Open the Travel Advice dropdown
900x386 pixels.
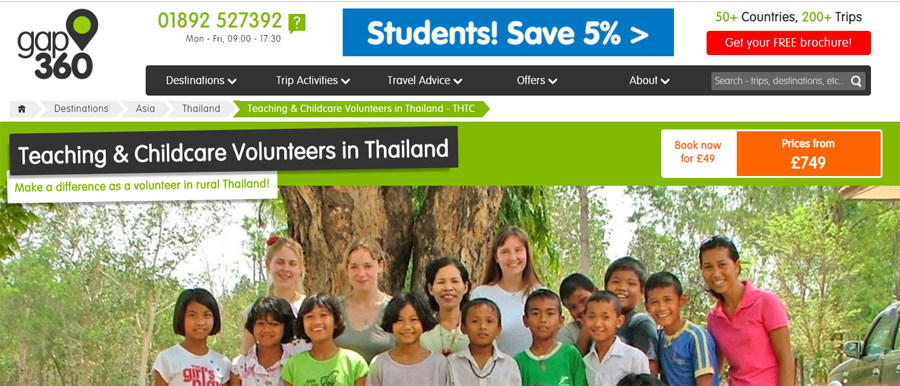pyautogui.click(x=424, y=80)
